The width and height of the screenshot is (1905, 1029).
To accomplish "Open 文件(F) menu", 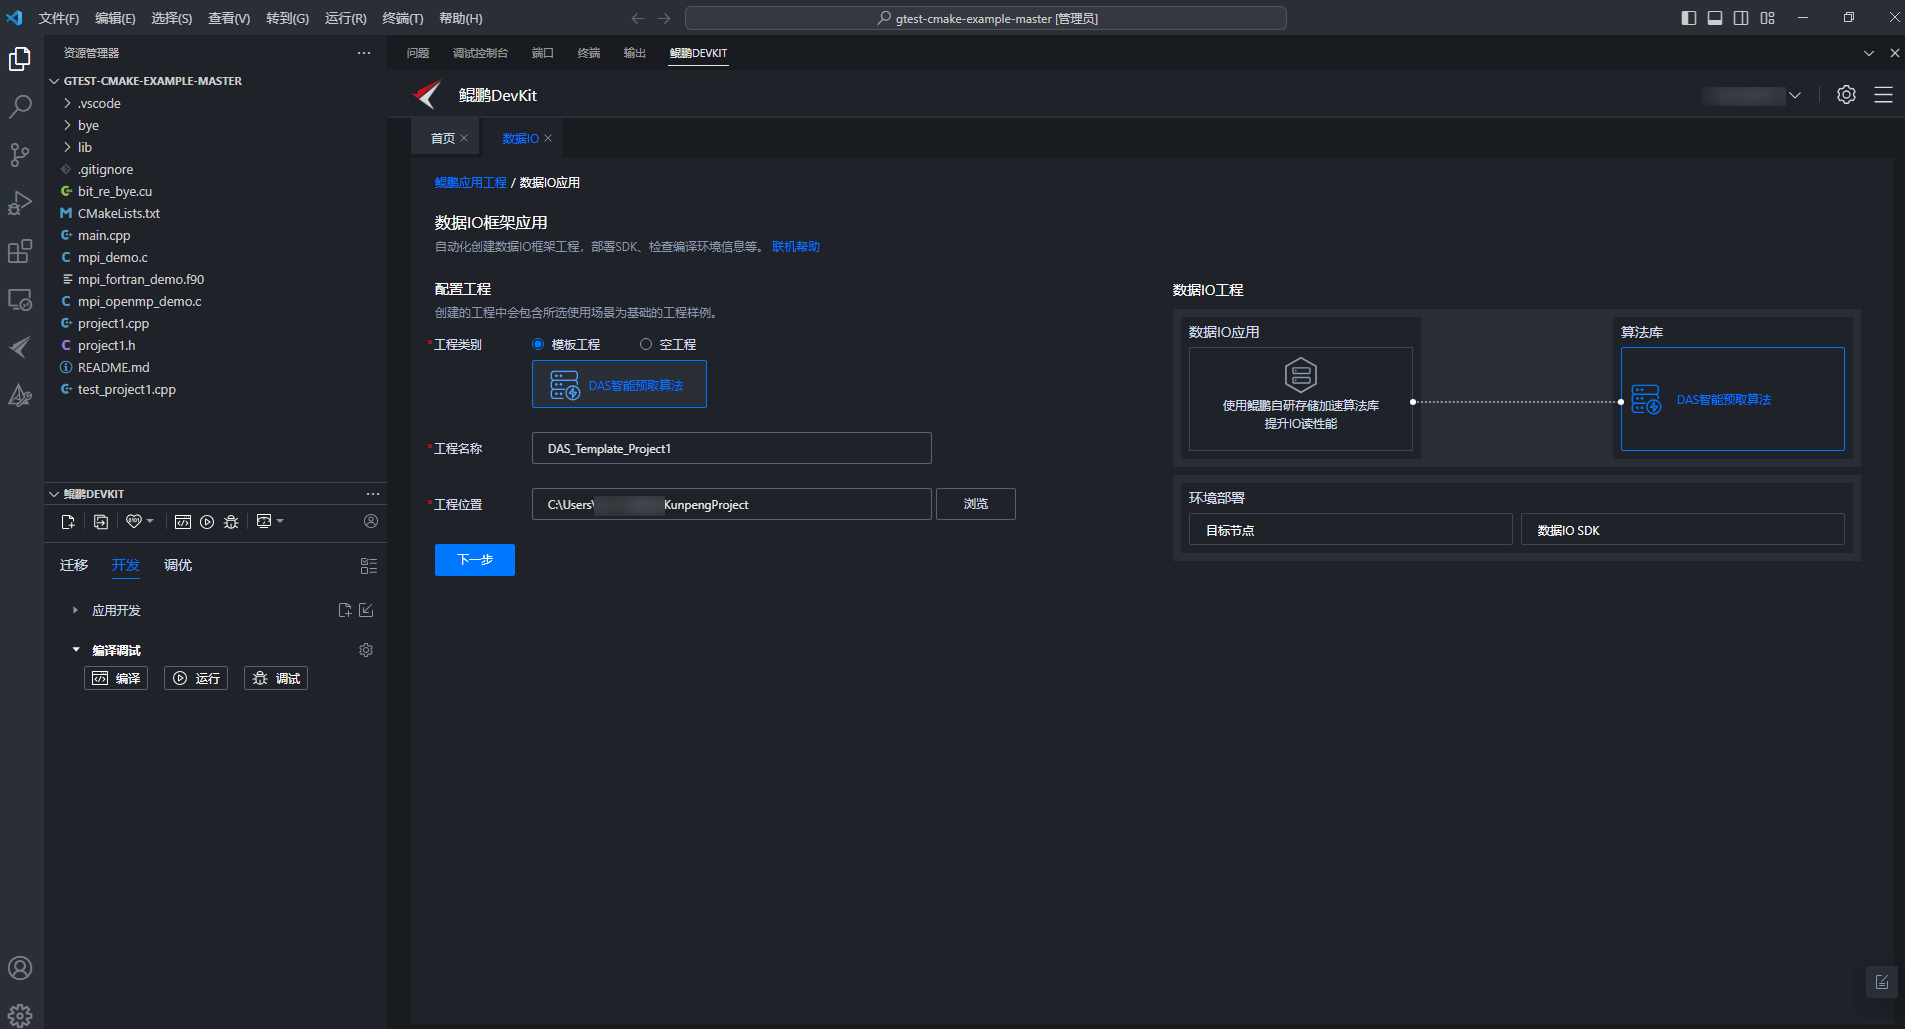I will [59, 18].
